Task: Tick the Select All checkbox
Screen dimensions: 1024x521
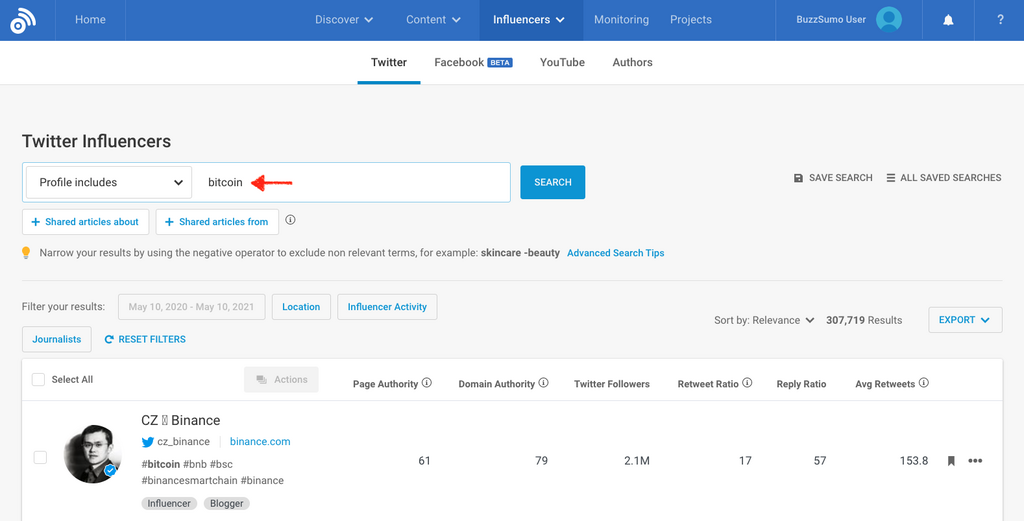Action: pos(38,380)
